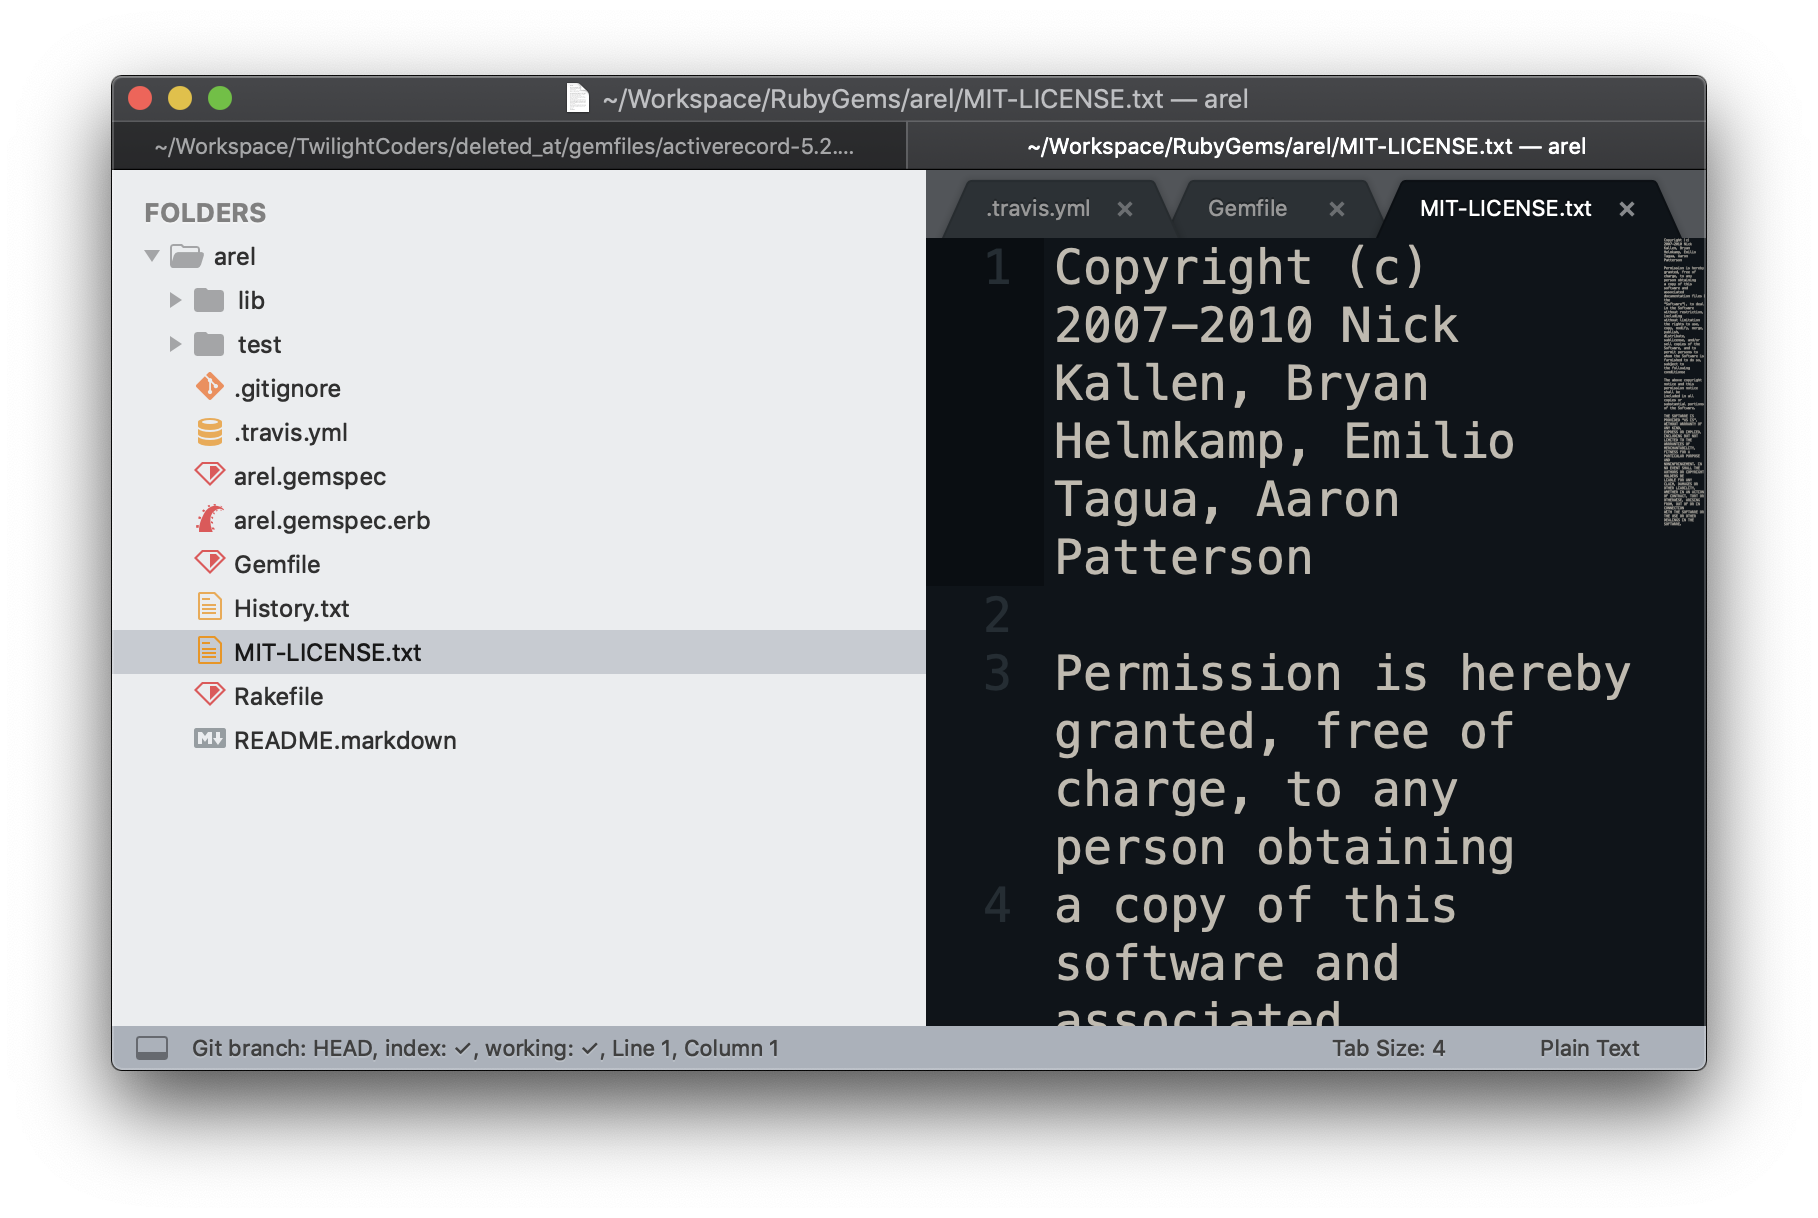Switch to the .travis.yml tab
The width and height of the screenshot is (1818, 1218).
pos(1038,208)
